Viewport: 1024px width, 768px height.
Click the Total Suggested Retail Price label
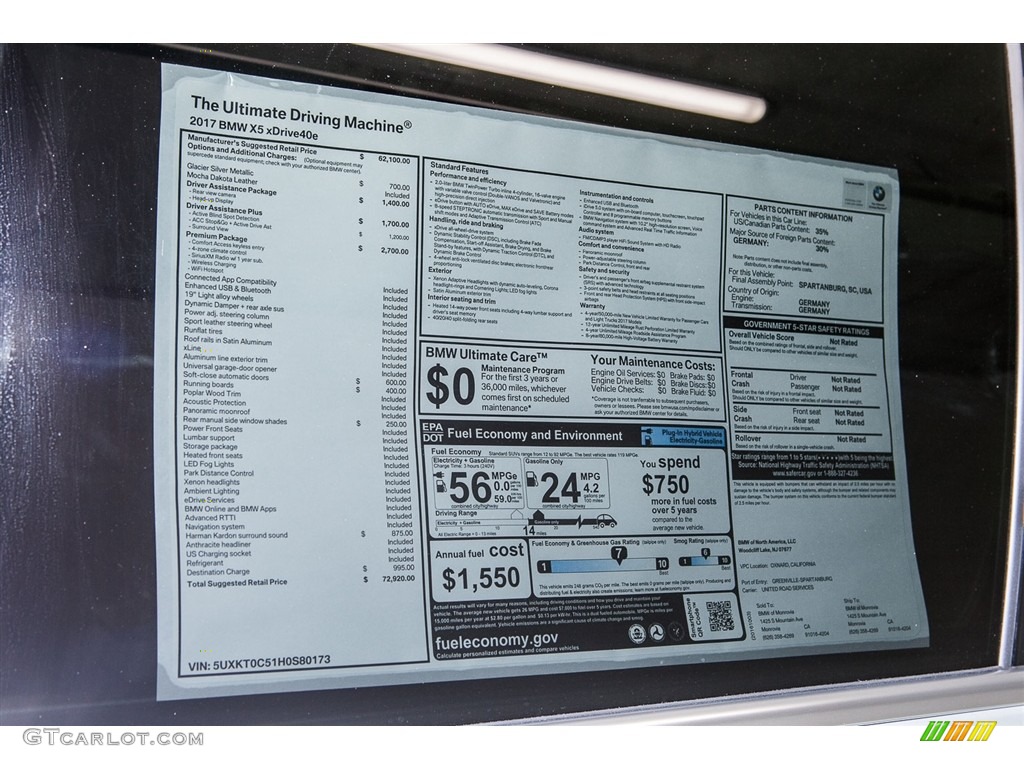pos(237,583)
